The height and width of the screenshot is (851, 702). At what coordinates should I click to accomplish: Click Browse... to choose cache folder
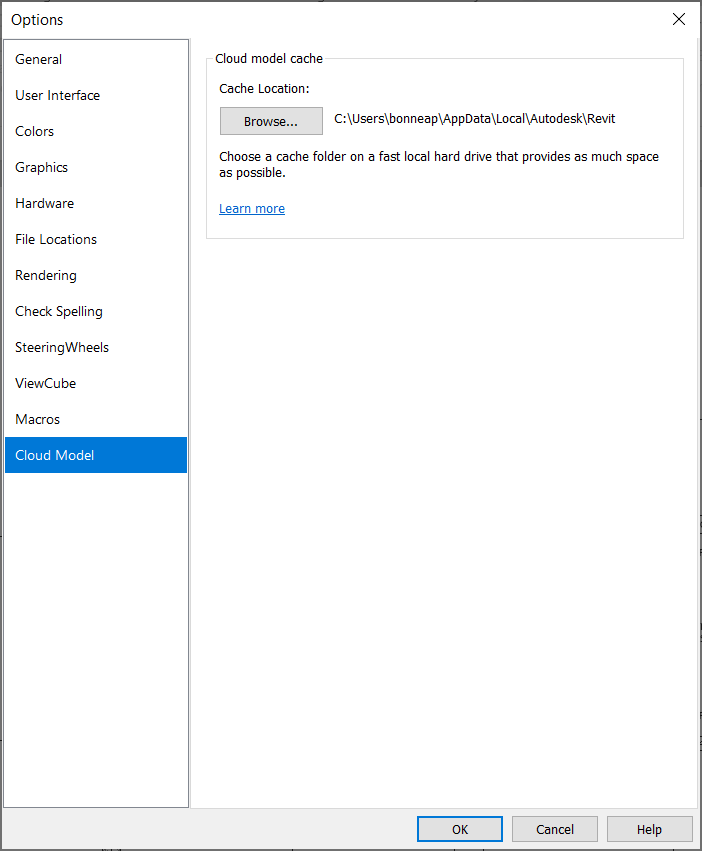pyautogui.click(x=271, y=121)
